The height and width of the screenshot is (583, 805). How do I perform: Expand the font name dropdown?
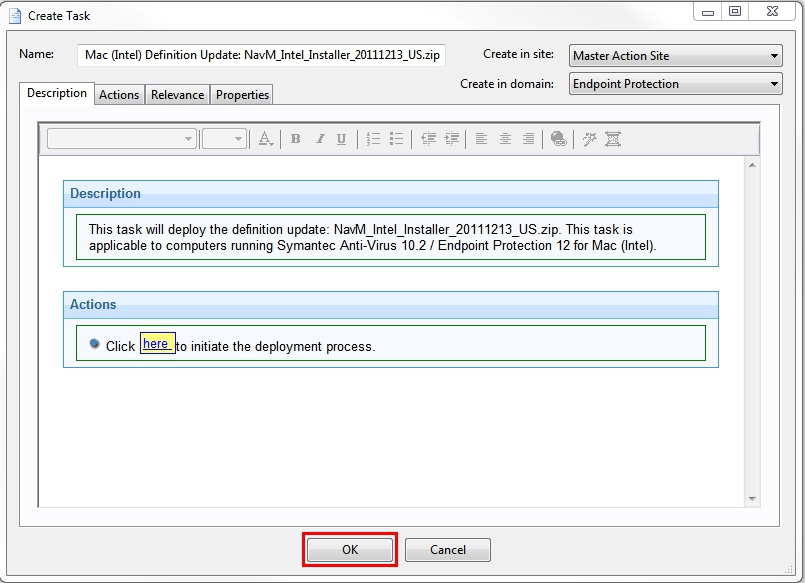click(188, 139)
